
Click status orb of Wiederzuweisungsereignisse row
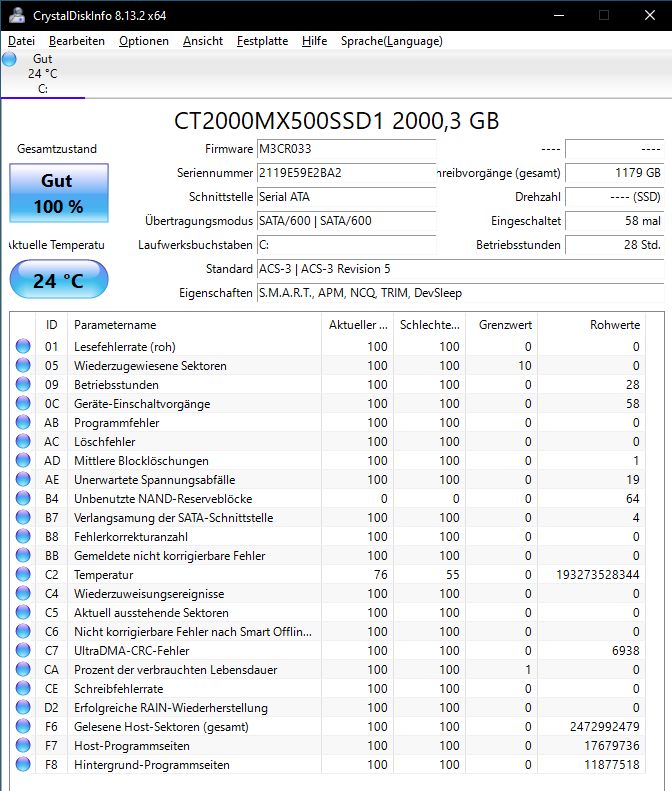[23, 593]
